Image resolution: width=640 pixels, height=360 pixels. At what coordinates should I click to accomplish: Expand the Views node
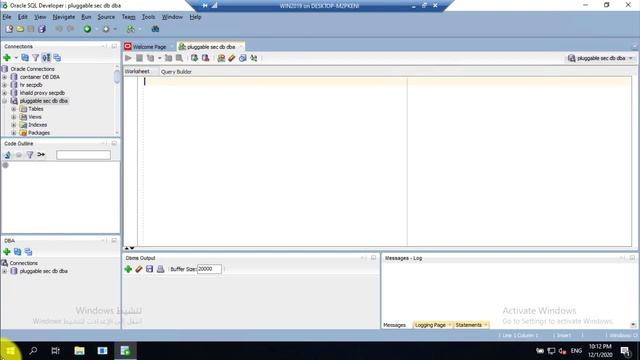(14, 117)
